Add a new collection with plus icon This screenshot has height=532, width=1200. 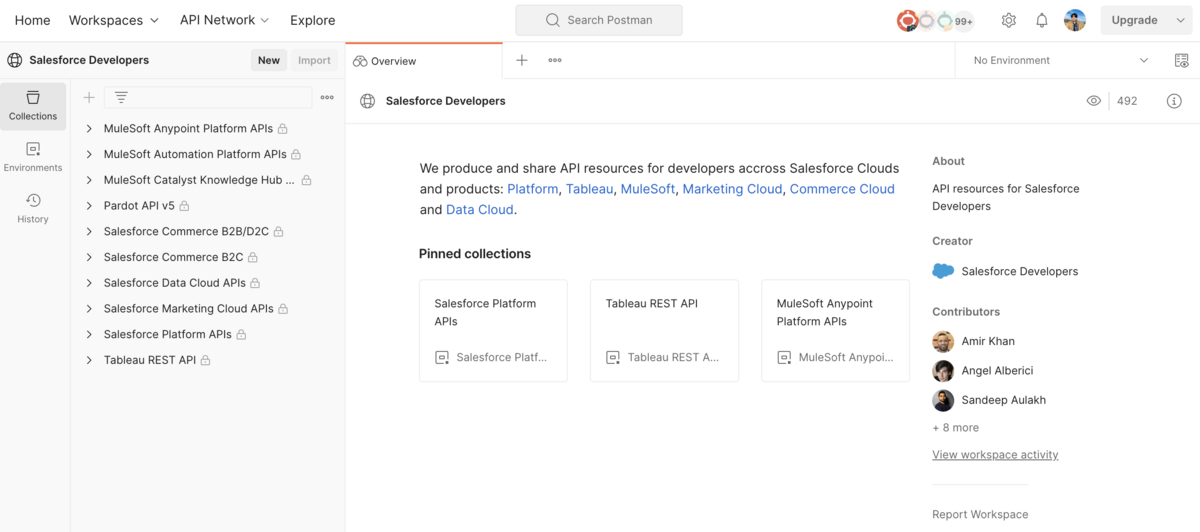click(89, 97)
